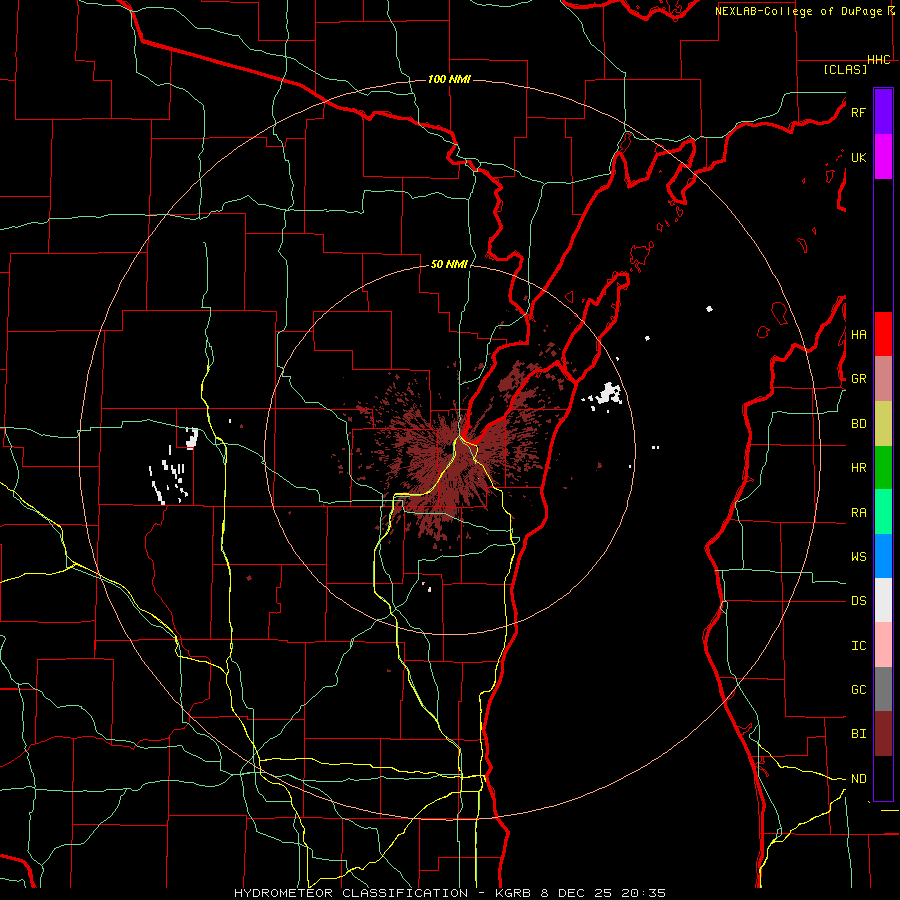Click the 100 NMI range ring label
The image size is (900, 900).
[449, 79]
